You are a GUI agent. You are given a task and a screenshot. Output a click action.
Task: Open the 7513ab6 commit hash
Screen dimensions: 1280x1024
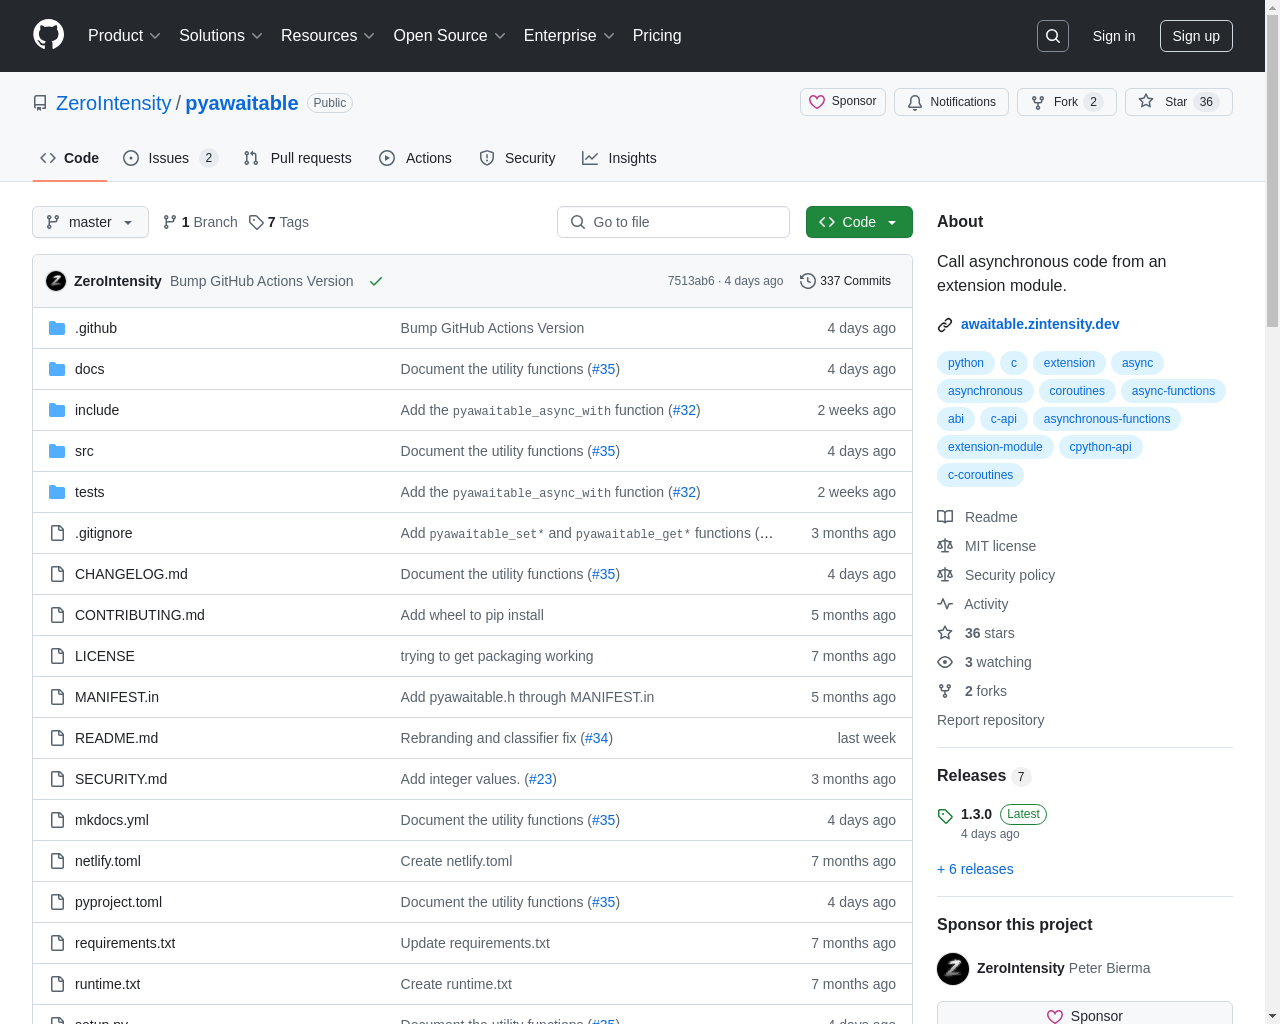click(x=691, y=281)
